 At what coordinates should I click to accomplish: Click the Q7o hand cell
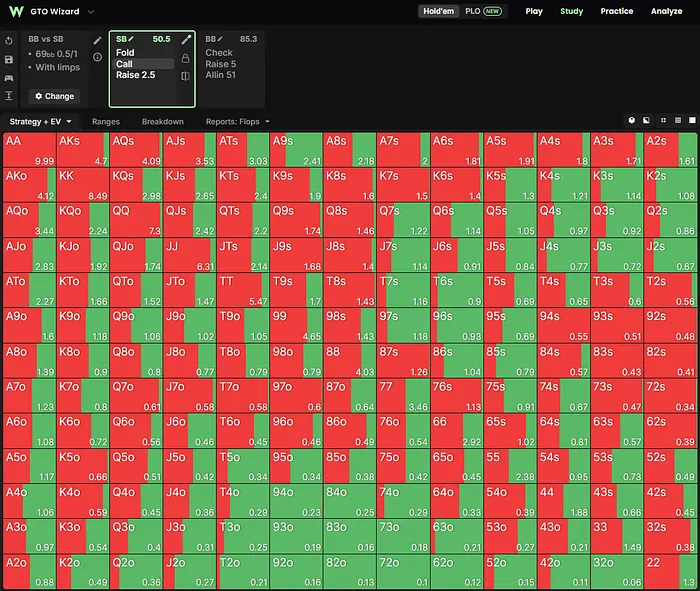136,395
